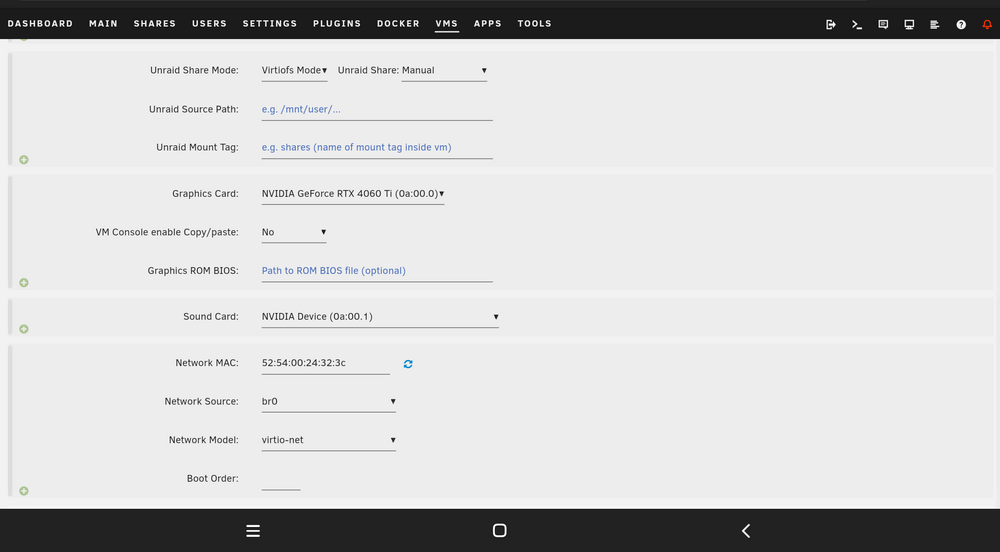The height and width of the screenshot is (552, 1000).
Task: Open the Network Source br0 dropdown
Action: click(x=328, y=402)
